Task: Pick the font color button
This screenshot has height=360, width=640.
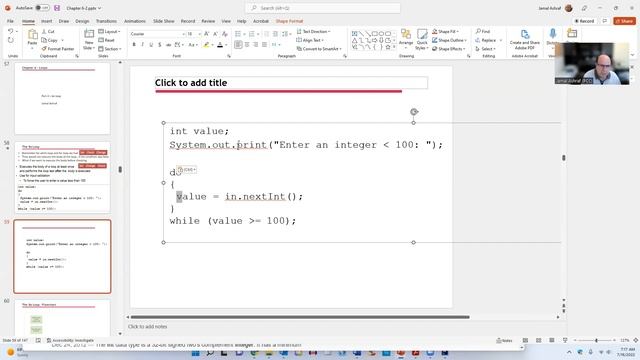Action: [220, 44]
